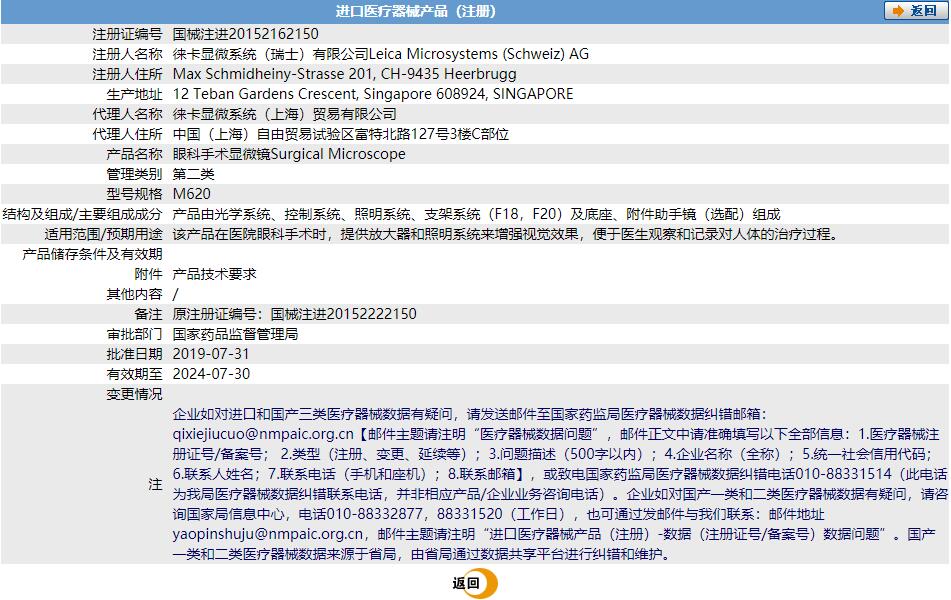951x600 pixels.
Task: Click the 其他内容 value slash
Action: (175, 294)
